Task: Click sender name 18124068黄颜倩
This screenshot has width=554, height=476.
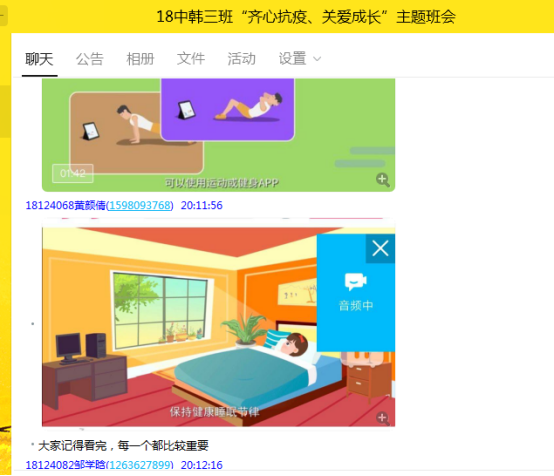Action: pyautogui.click(x=65, y=205)
